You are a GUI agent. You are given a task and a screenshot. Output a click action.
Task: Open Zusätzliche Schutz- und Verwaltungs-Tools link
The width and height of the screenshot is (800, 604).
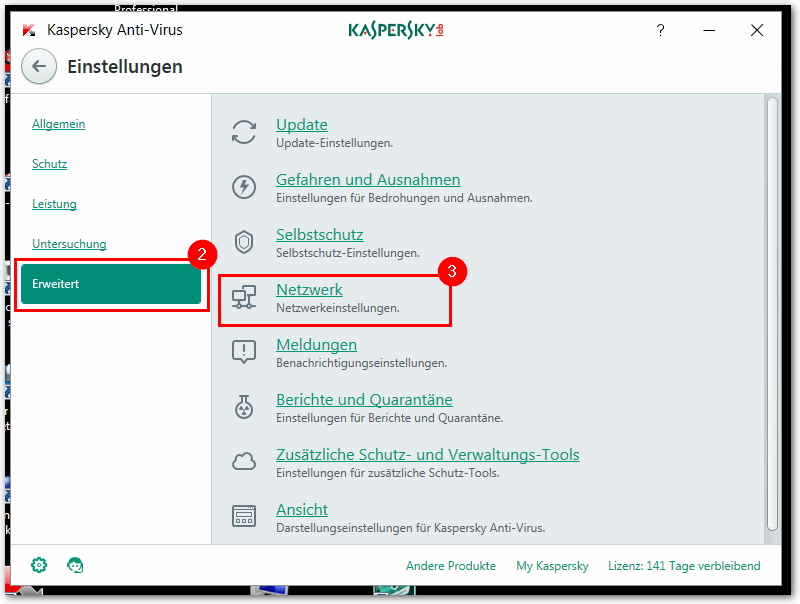428,455
